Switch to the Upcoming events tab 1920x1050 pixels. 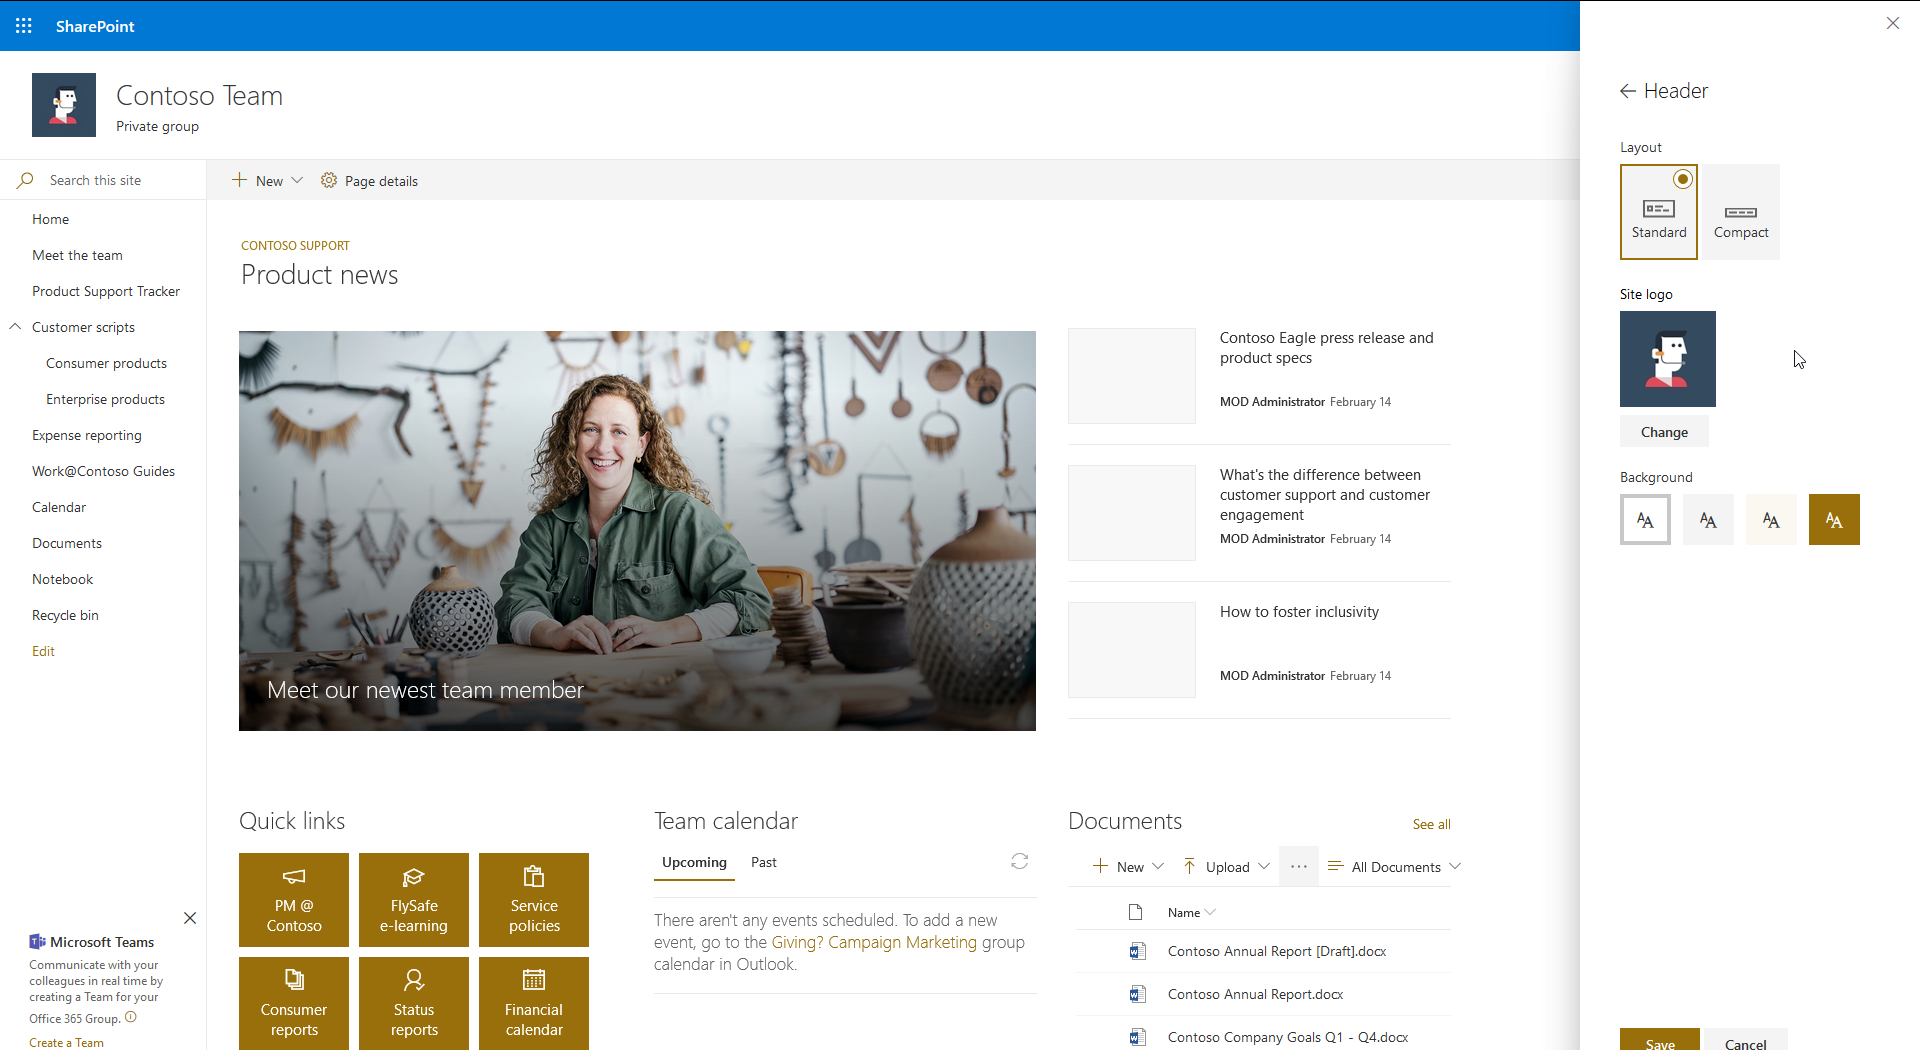694,863
